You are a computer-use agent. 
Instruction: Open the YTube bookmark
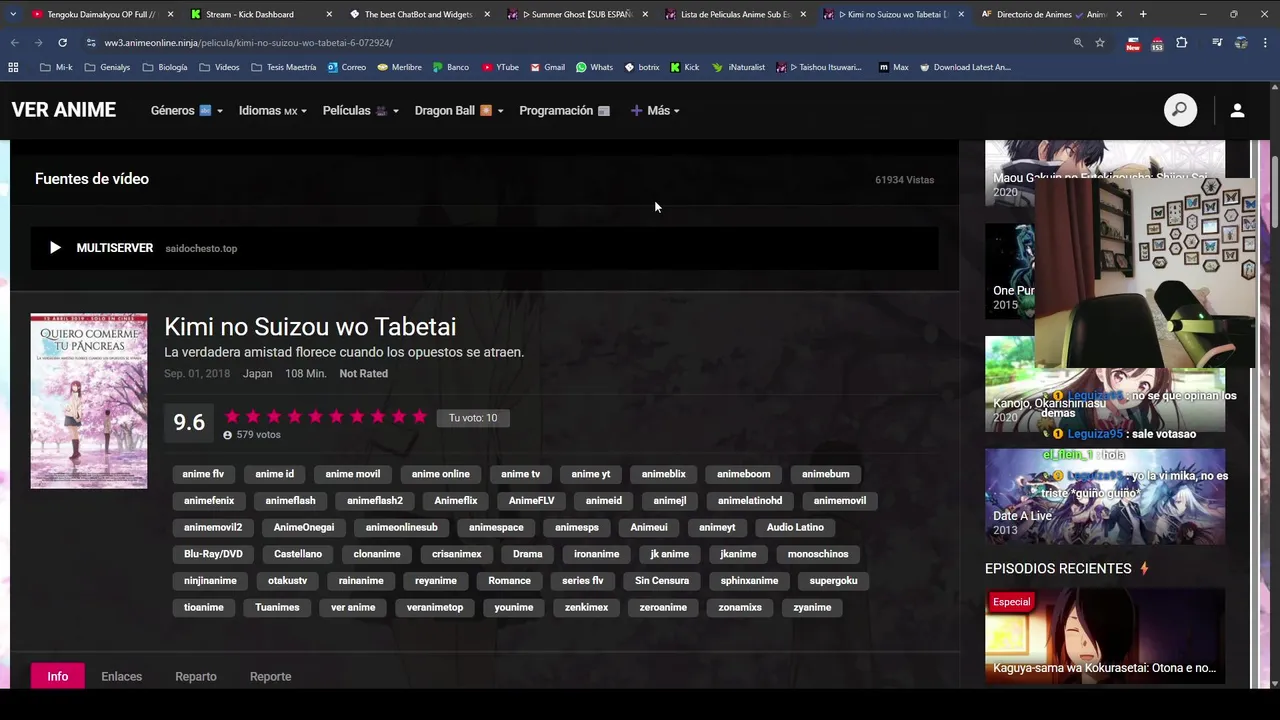(500, 67)
